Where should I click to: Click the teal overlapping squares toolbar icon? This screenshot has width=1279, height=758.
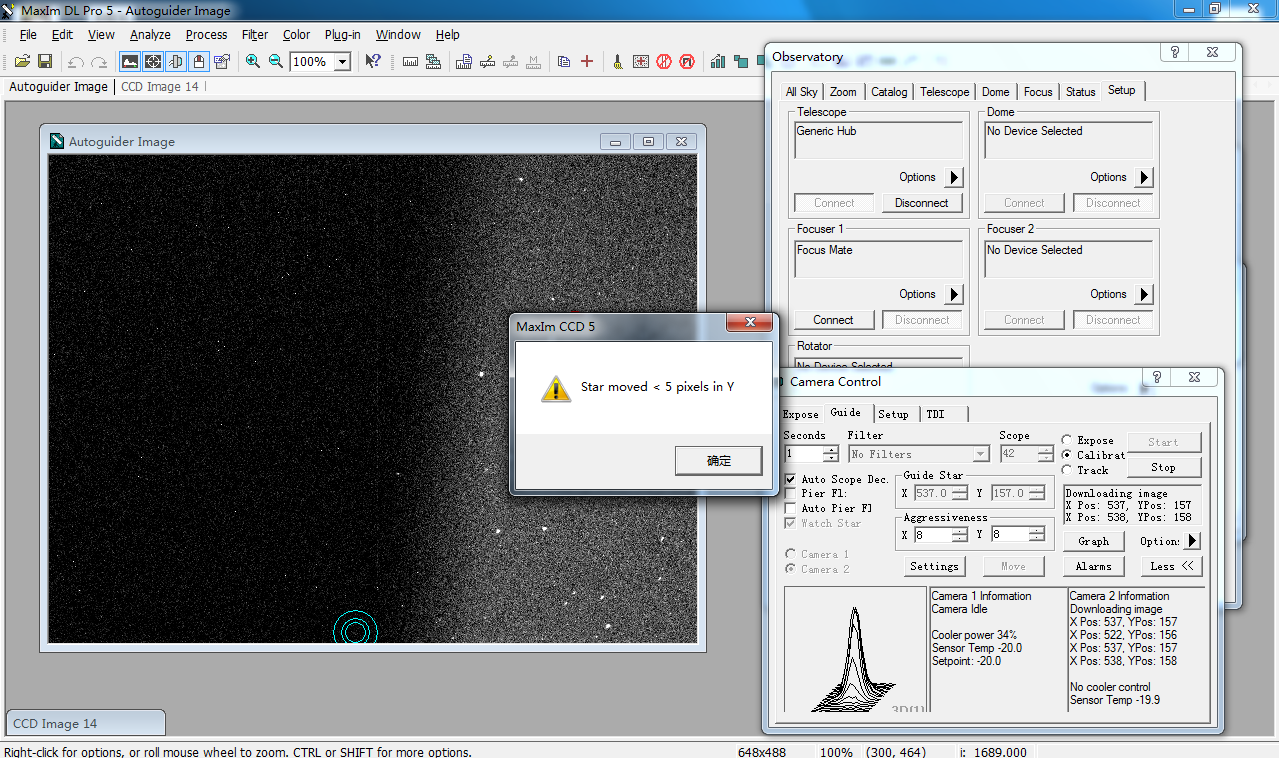741,62
